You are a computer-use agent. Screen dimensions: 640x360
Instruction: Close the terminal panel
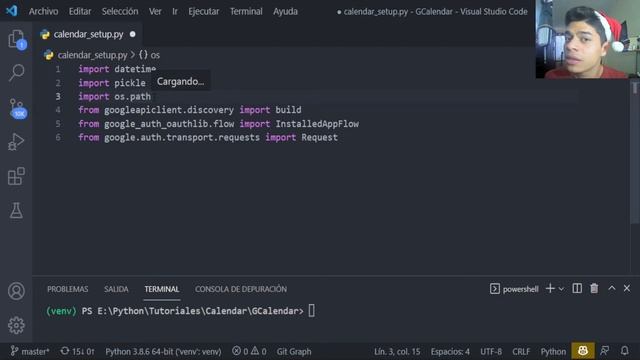point(627,288)
